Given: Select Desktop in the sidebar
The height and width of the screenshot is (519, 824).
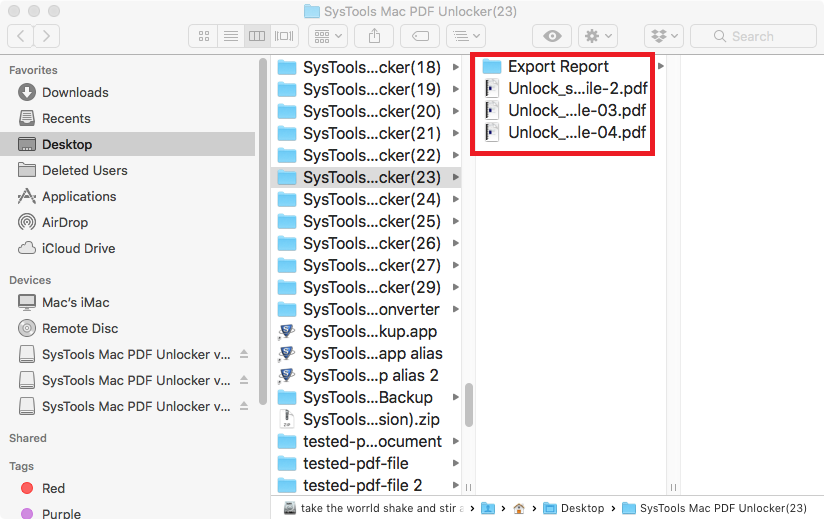Looking at the screenshot, I should click(127, 144).
